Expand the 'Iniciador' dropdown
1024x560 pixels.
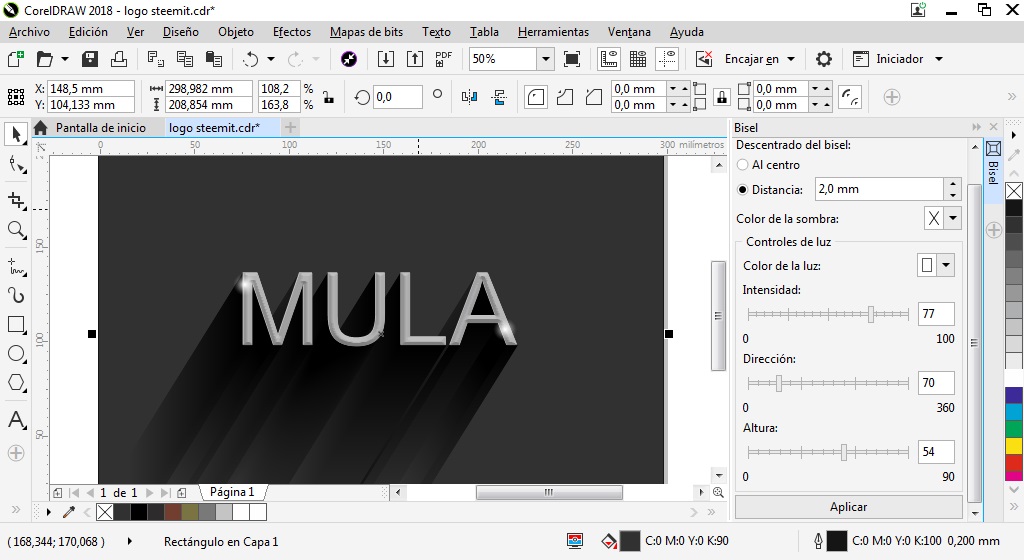coord(939,59)
